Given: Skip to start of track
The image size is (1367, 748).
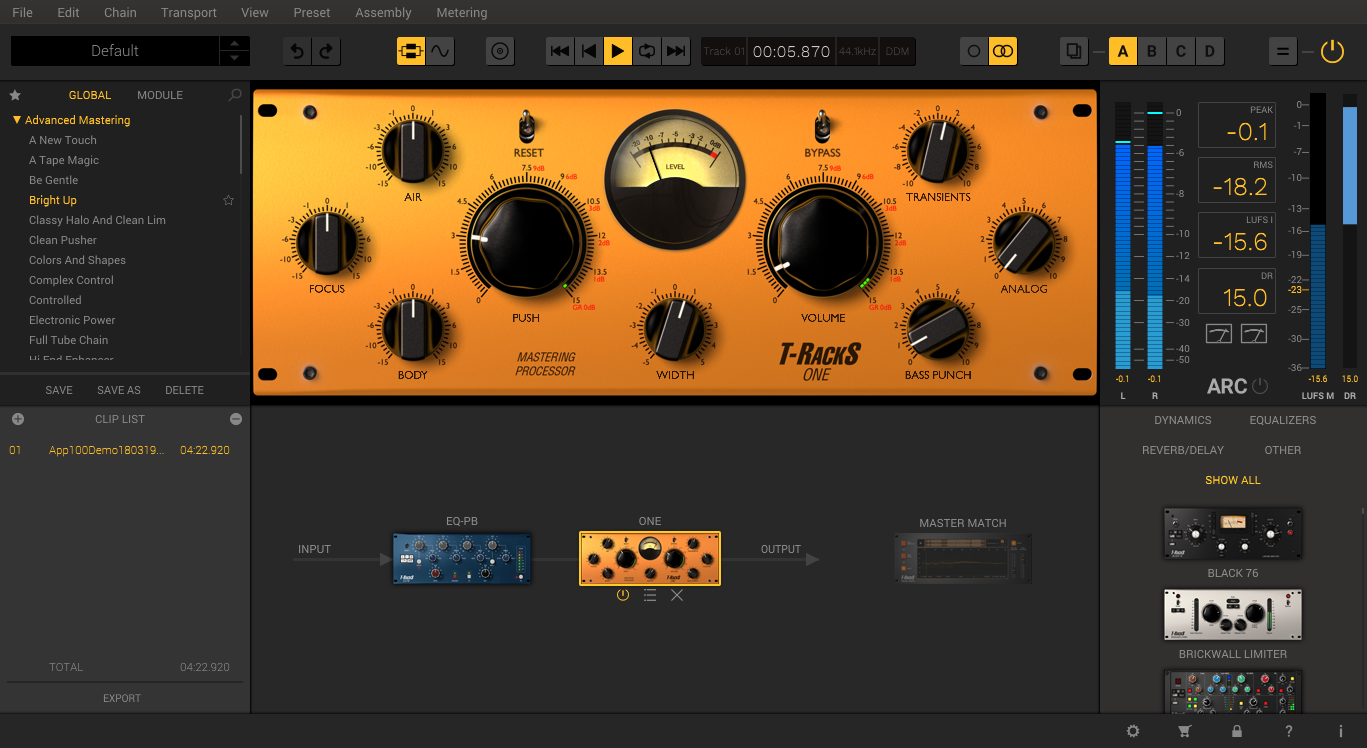Looking at the screenshot, I should [x=560, y=51].
